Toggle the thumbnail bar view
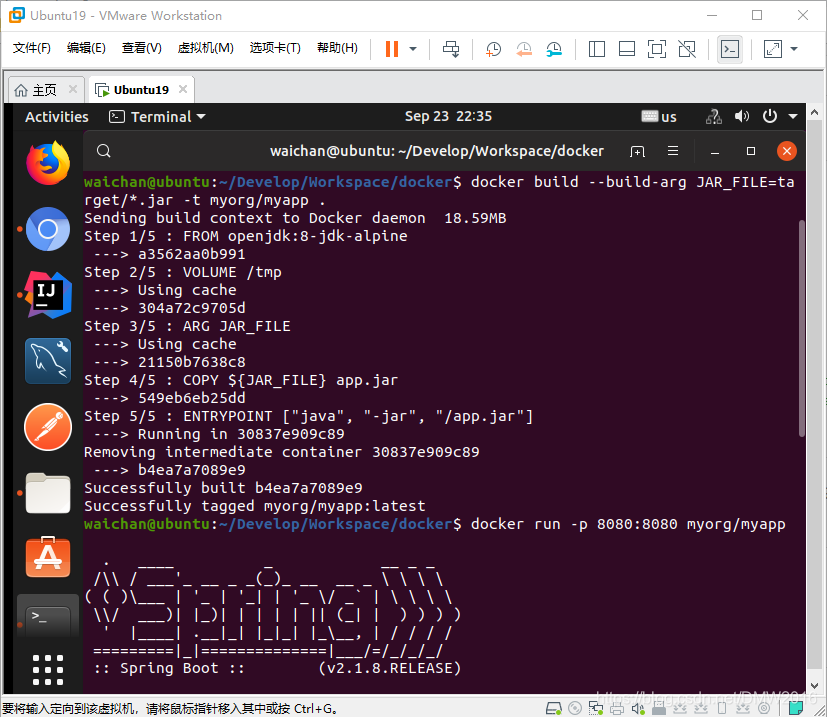The width and height of the screenshot is (827, 717). [627, 49]
